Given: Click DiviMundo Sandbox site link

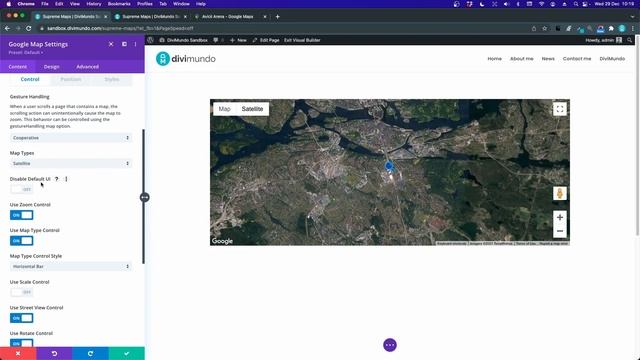Looking at the screenshot, I should (183, 40).
